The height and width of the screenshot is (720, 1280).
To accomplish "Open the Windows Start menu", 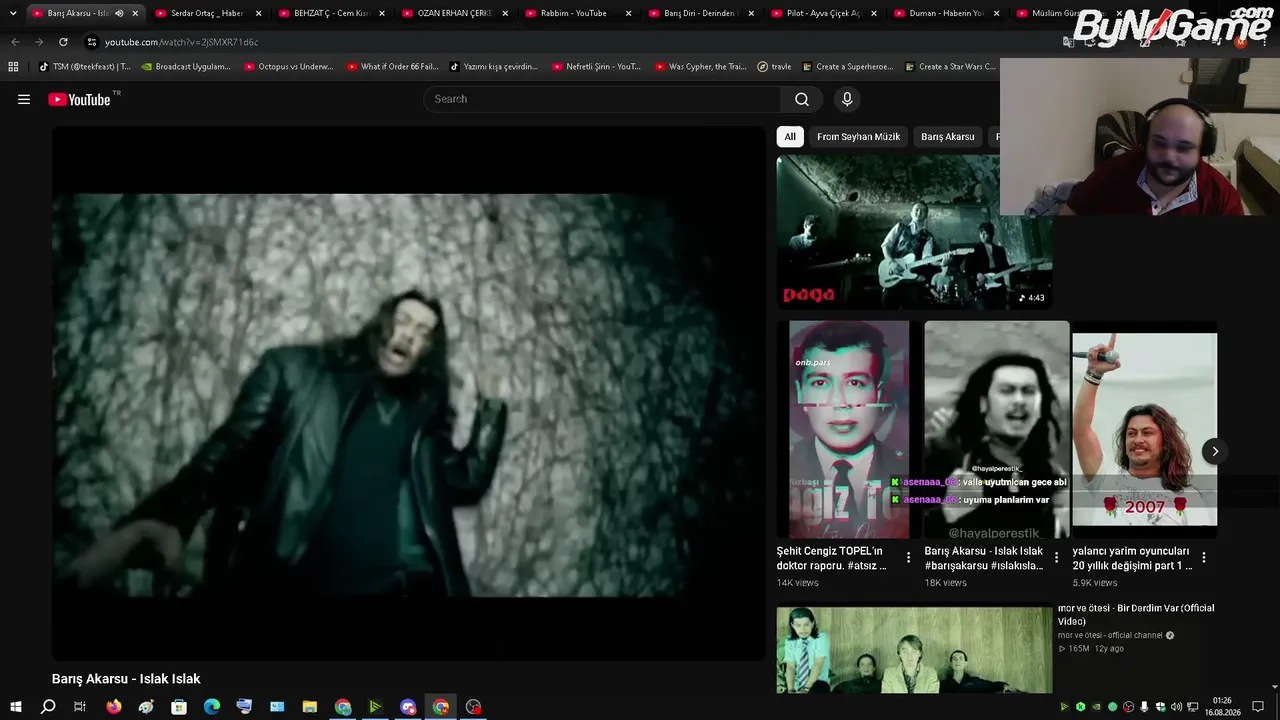I will (x=15, y=707).
